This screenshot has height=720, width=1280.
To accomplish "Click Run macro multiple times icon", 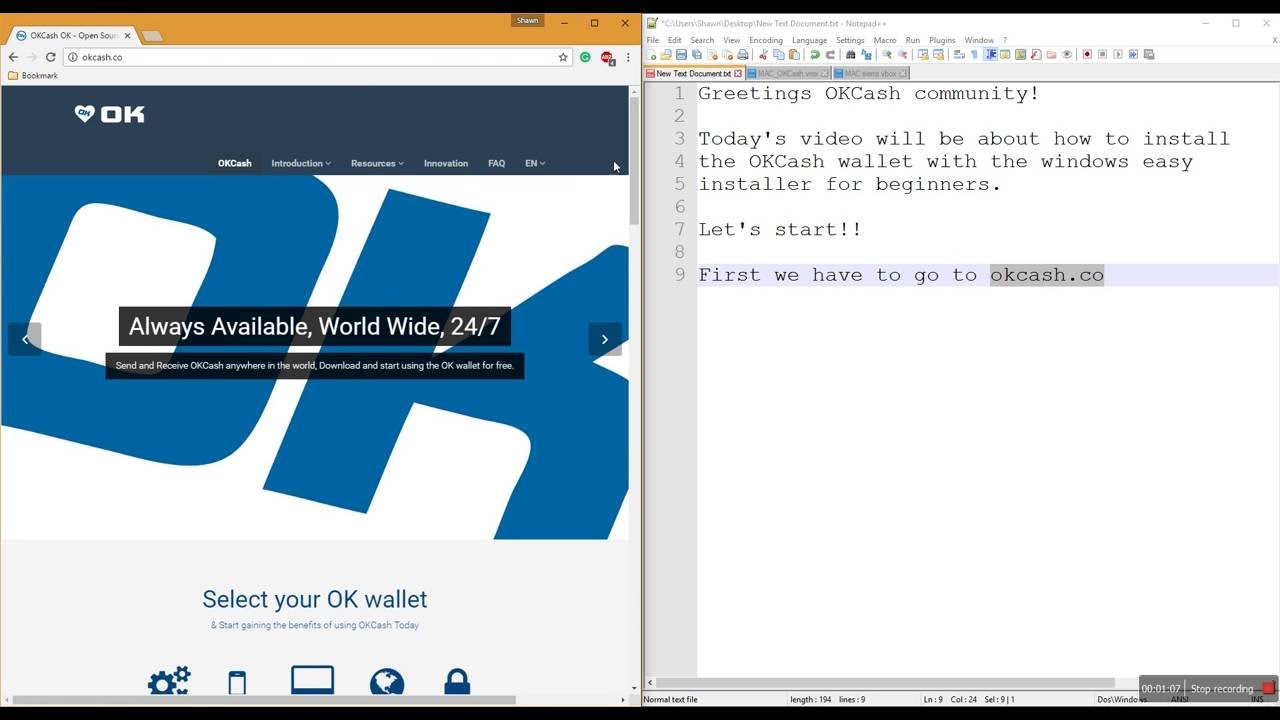I will (1133, 54).
